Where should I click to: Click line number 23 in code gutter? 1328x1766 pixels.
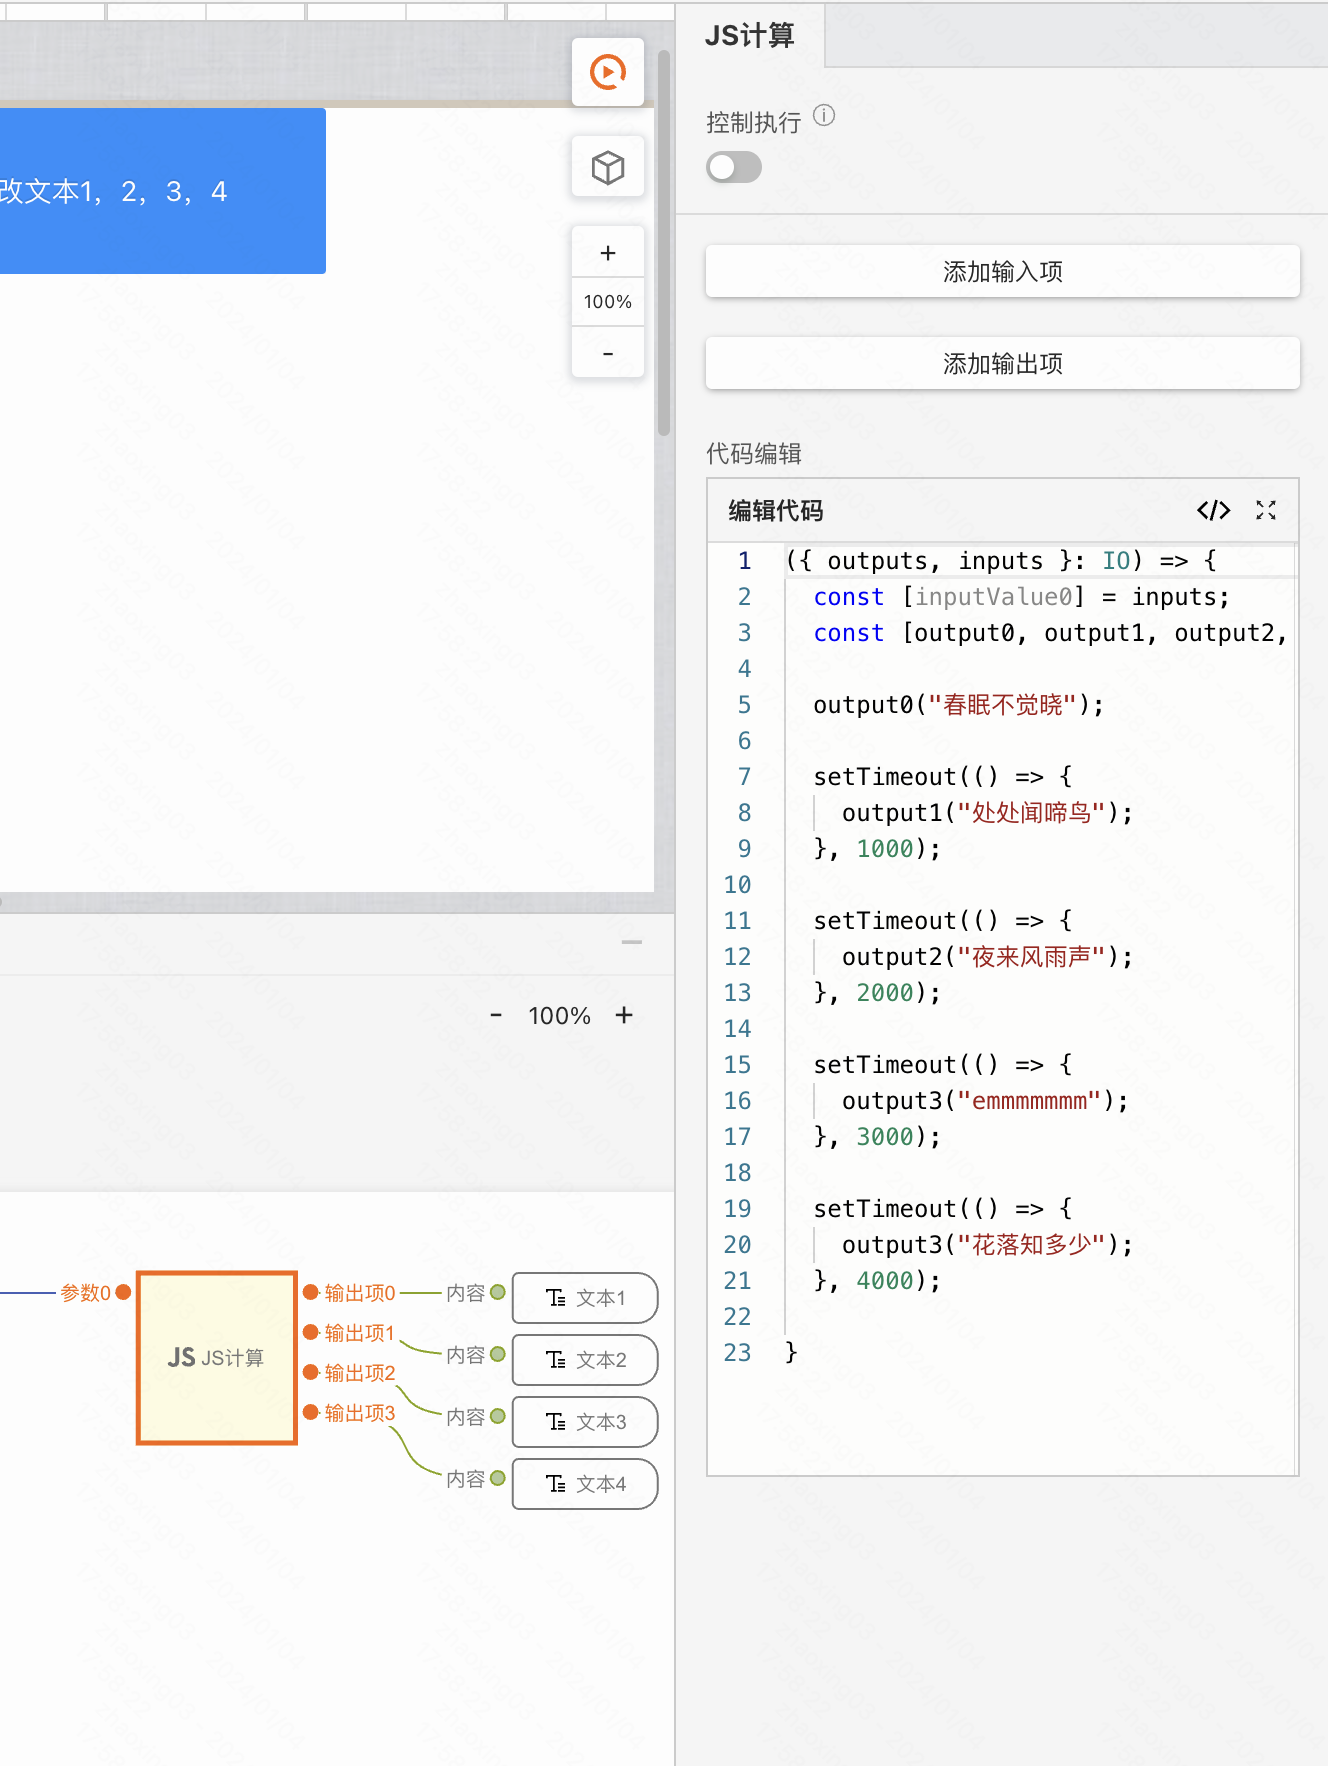coord(738,1353)
